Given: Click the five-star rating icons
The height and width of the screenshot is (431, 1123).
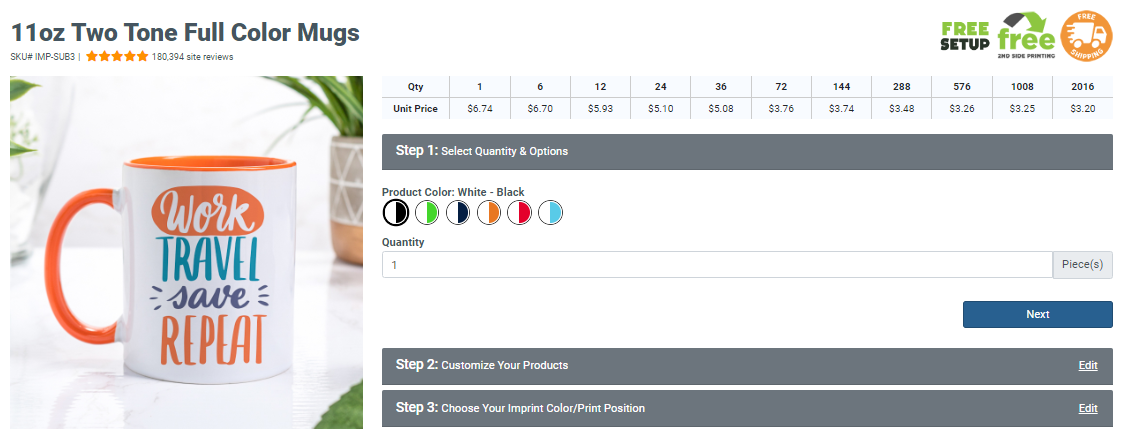Looking at the screenshot, I should 117,57.
